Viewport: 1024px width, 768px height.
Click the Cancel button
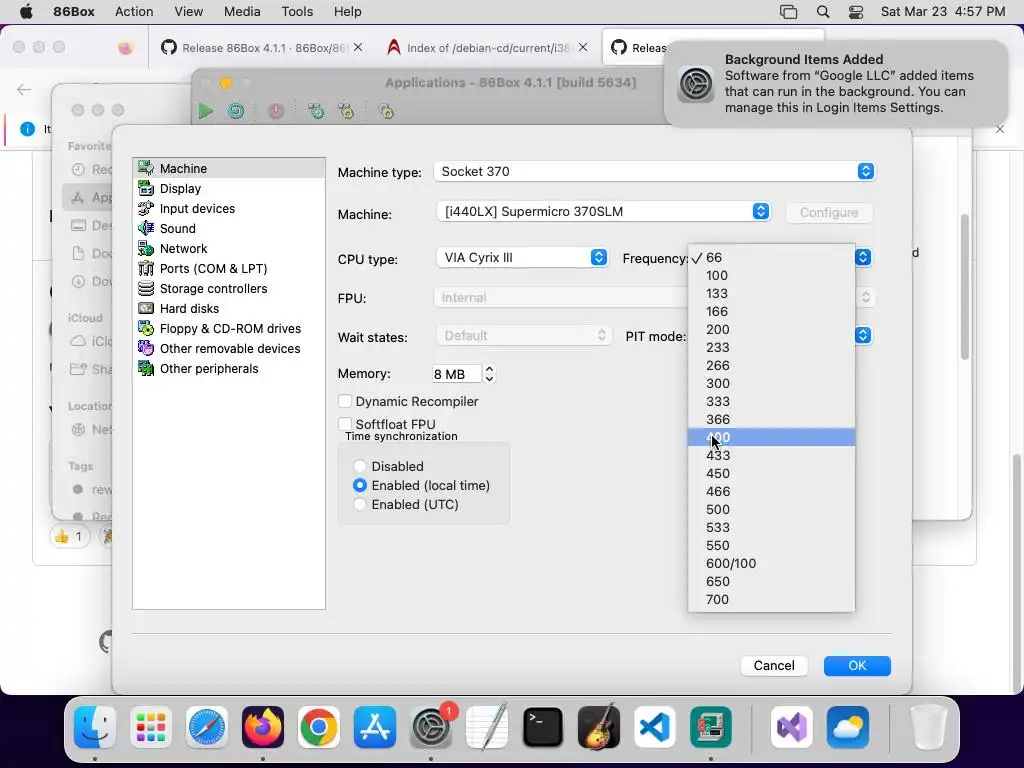[774, 665]
